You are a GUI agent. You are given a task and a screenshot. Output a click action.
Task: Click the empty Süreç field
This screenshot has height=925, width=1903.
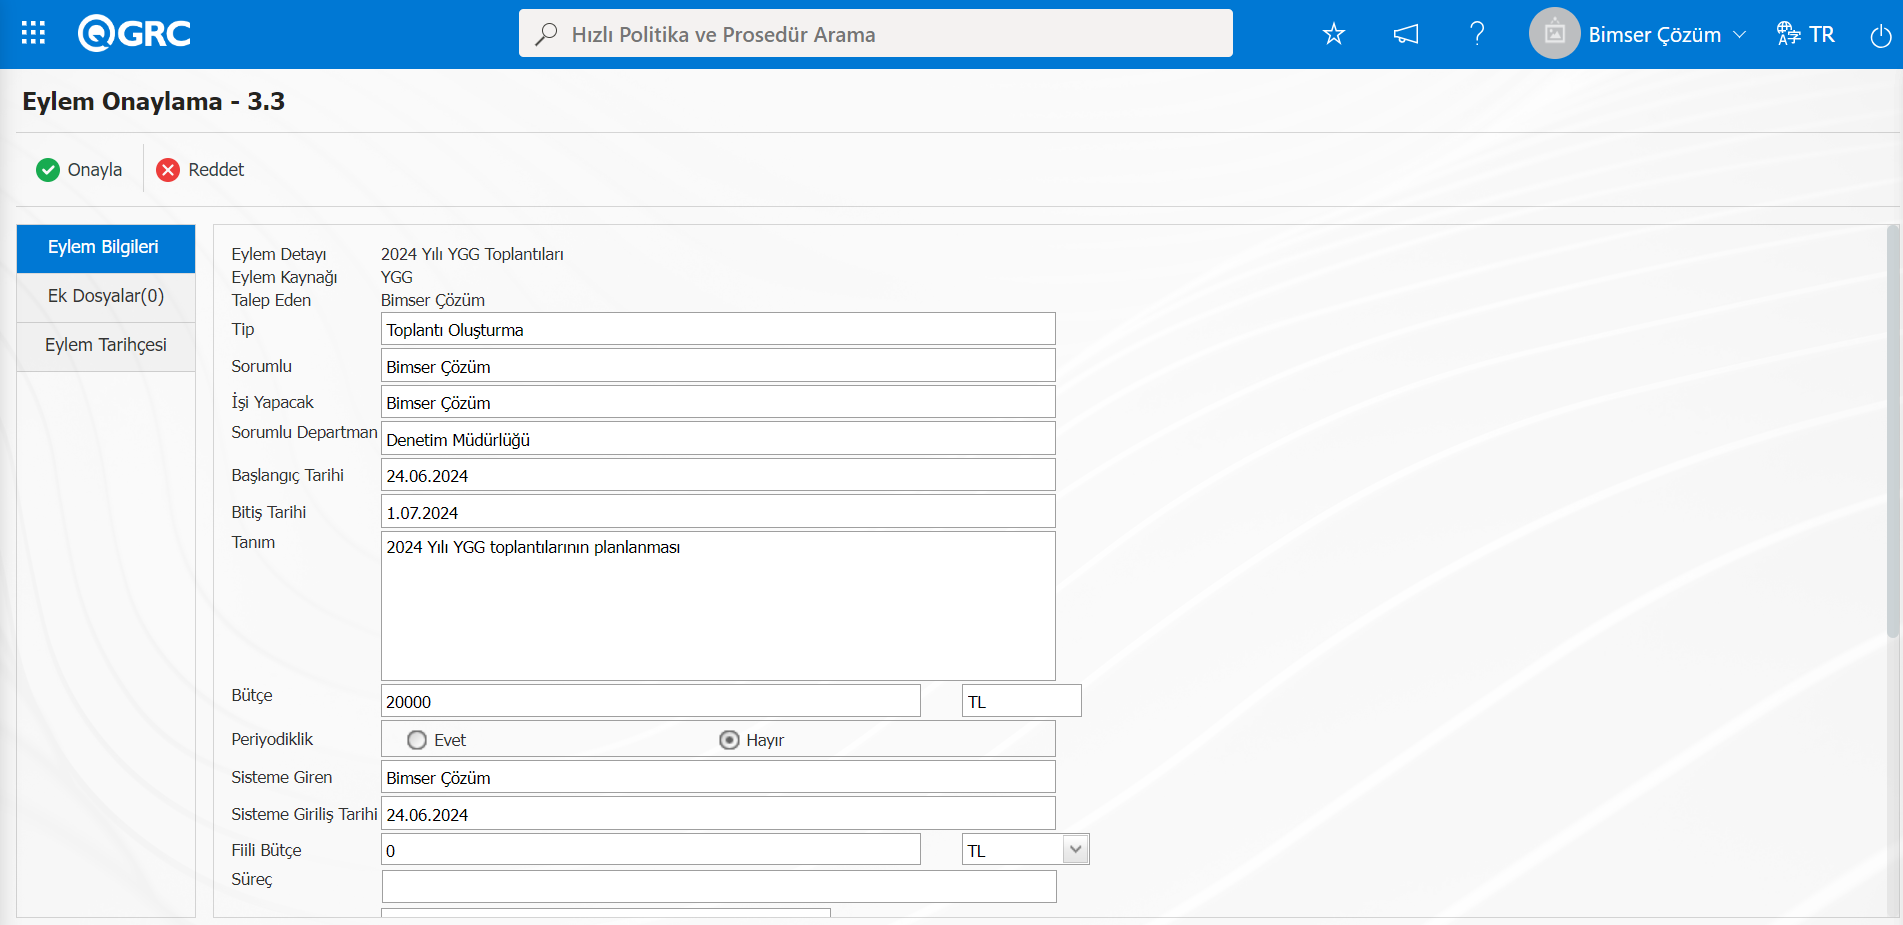(719, 887)
